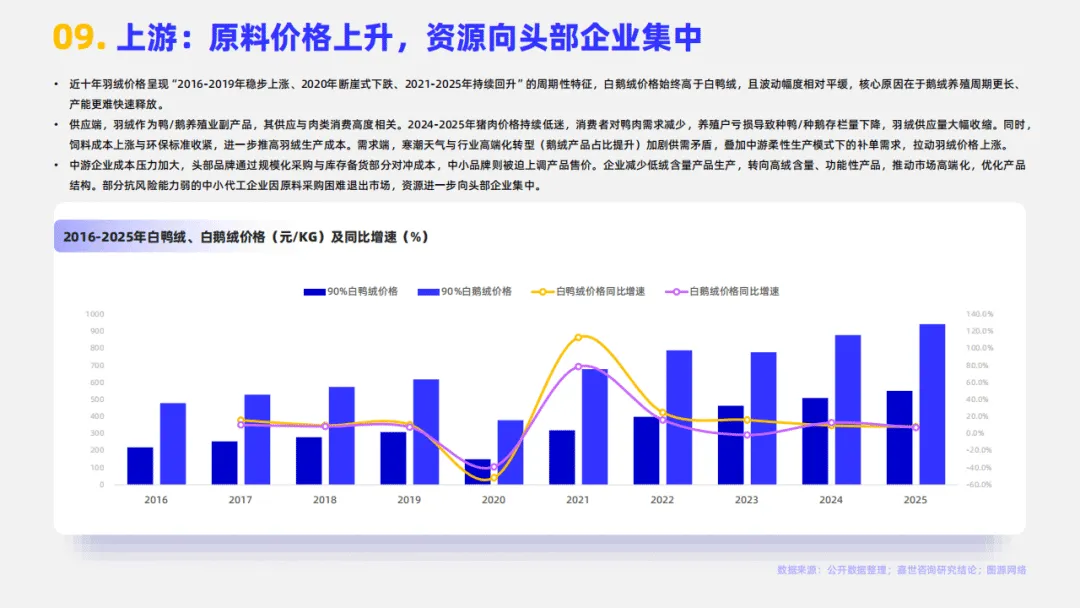Click the slide number 09.
The height and width of the screenshot is (608, 1080).
coord(79,37)
